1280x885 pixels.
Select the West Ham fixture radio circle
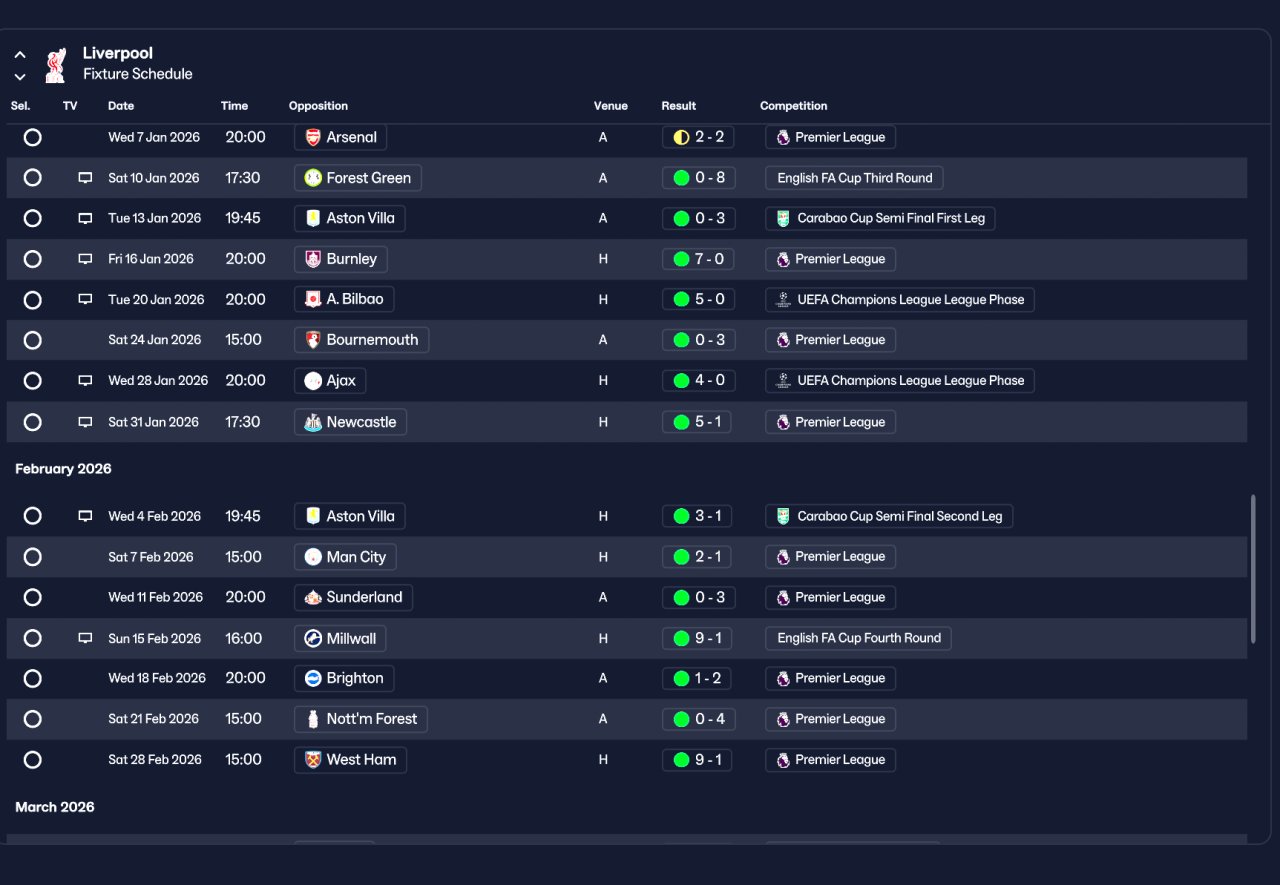click(33, 759)
